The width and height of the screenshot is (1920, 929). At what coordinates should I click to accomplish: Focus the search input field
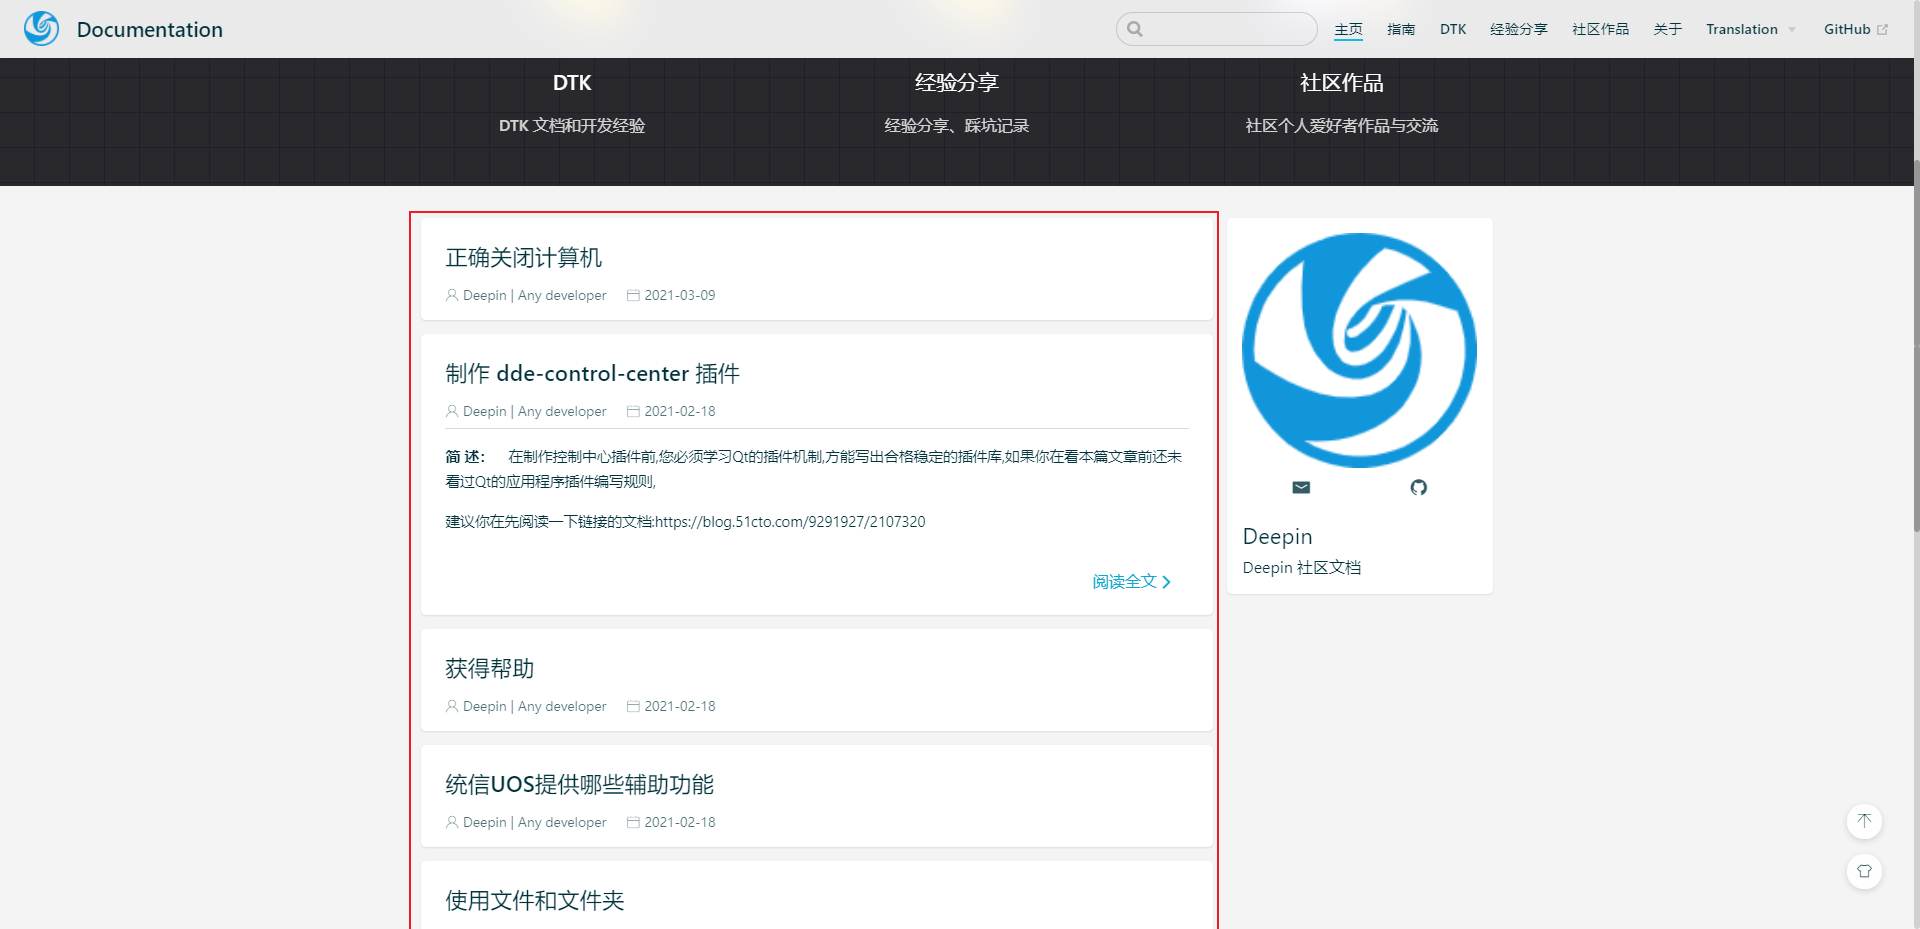point(1216,29)
